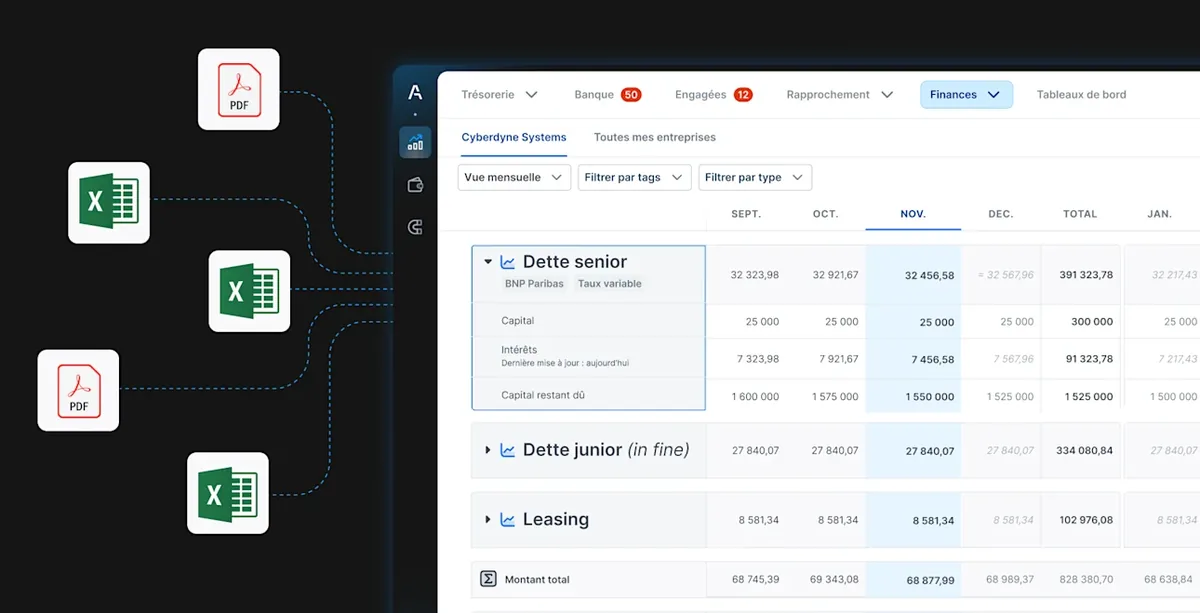Viewport: 1200px width, 613px height.
Task: Click the chart icon beside Dette senior
Action: [x=508, y=262]
